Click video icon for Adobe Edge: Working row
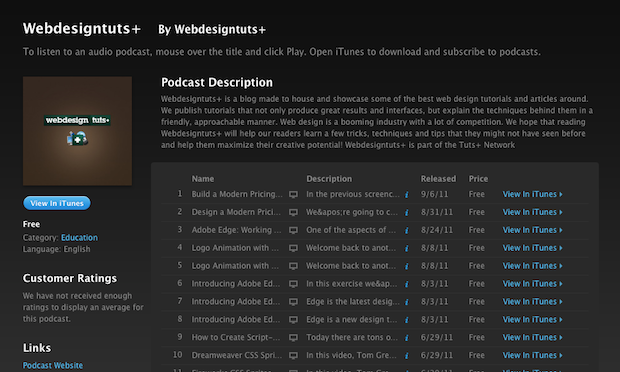Screen dimensions: 620x372 click(293, 230)
